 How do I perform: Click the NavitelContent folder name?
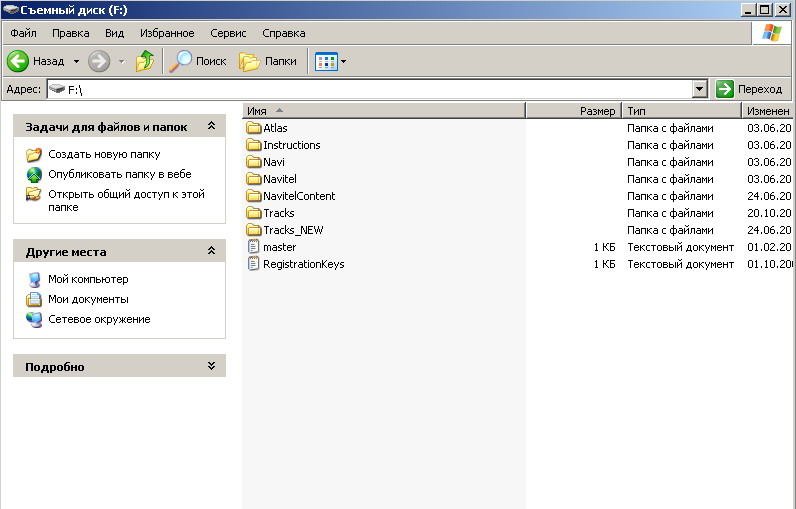pos(299,196)
